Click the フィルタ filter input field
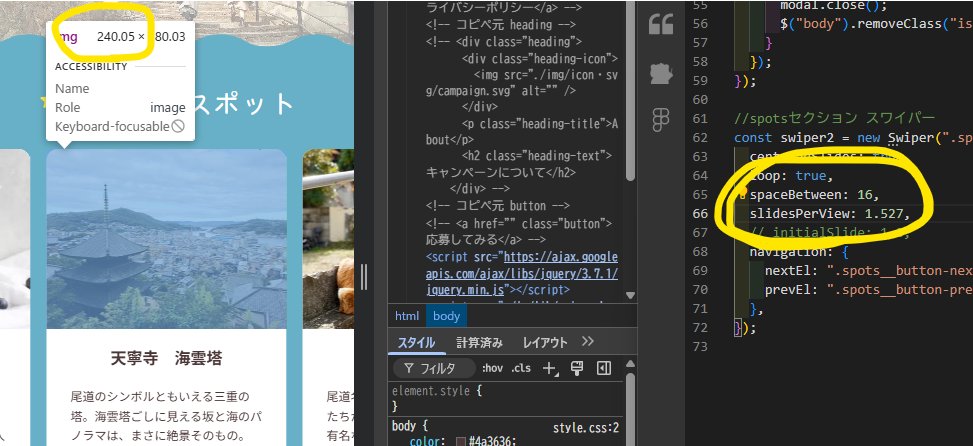 [434, 368]
